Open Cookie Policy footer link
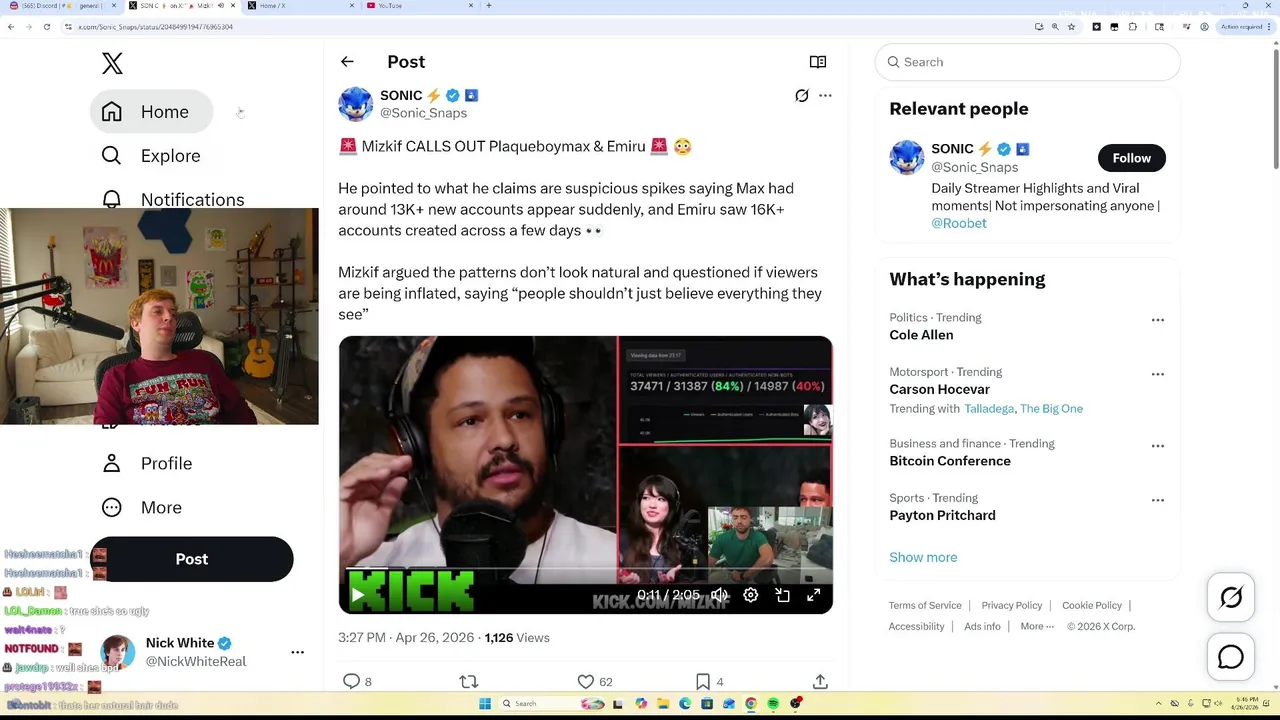This screenshot has height=720, width=1280. (x=1092, y=606)
